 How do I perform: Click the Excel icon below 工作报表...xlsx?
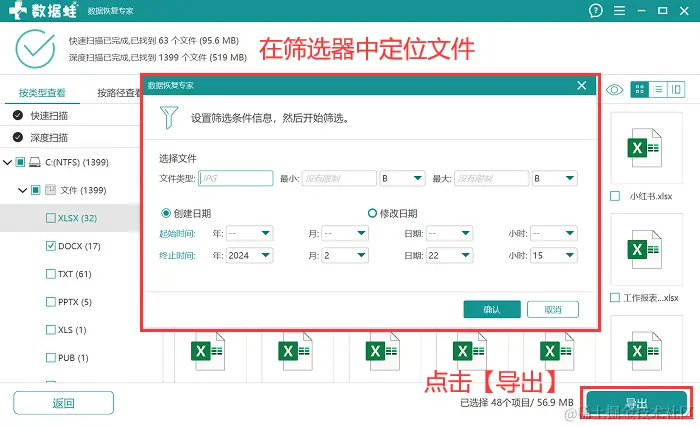[x=644, y=351]
